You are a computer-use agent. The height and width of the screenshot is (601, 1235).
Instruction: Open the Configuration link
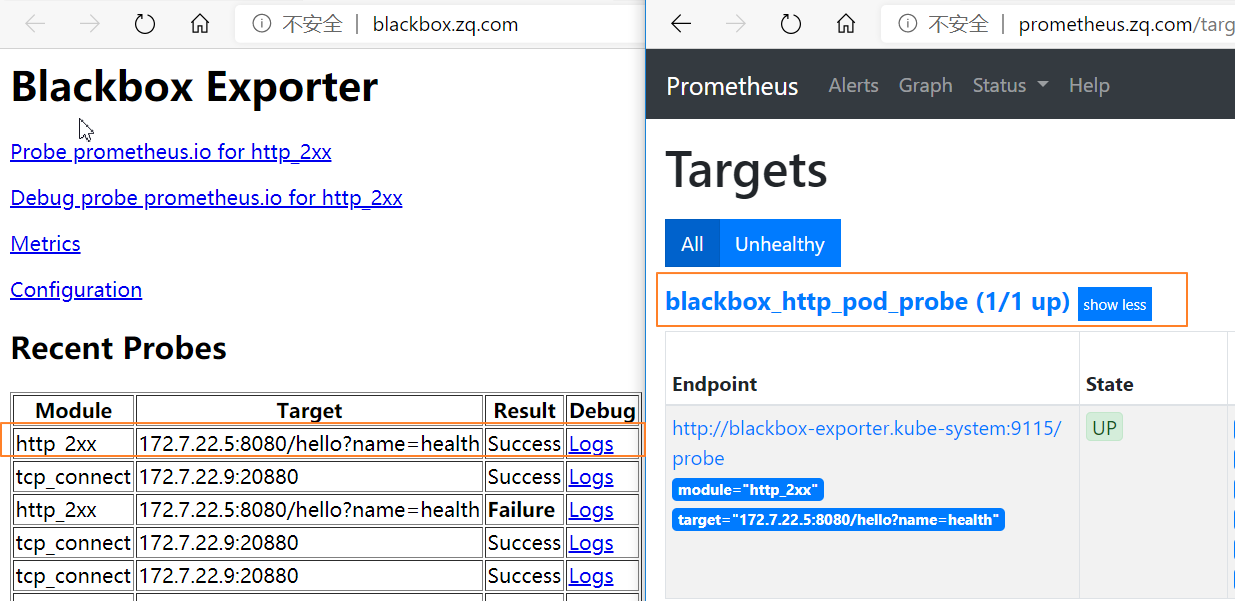pyautogui.click(x=76, y=290)
